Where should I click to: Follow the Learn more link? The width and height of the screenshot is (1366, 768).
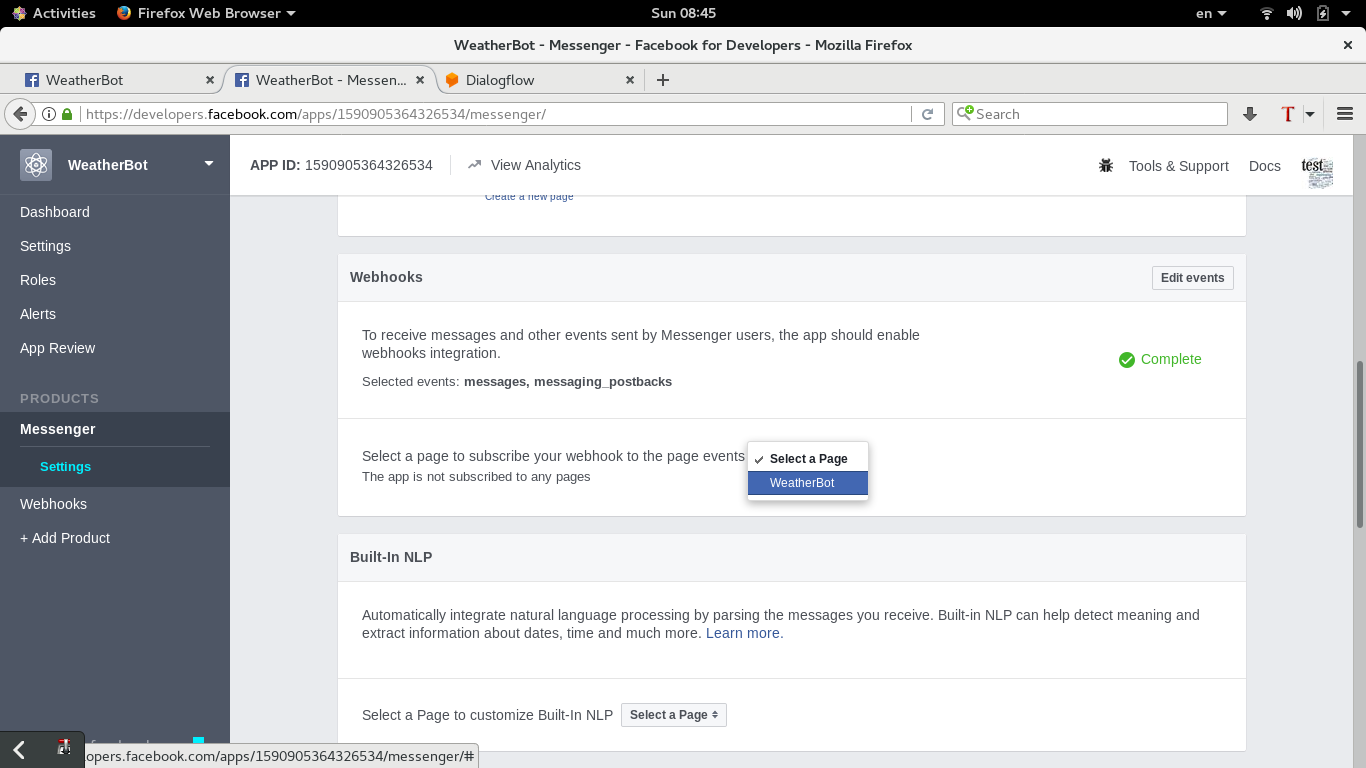(743, 633)
